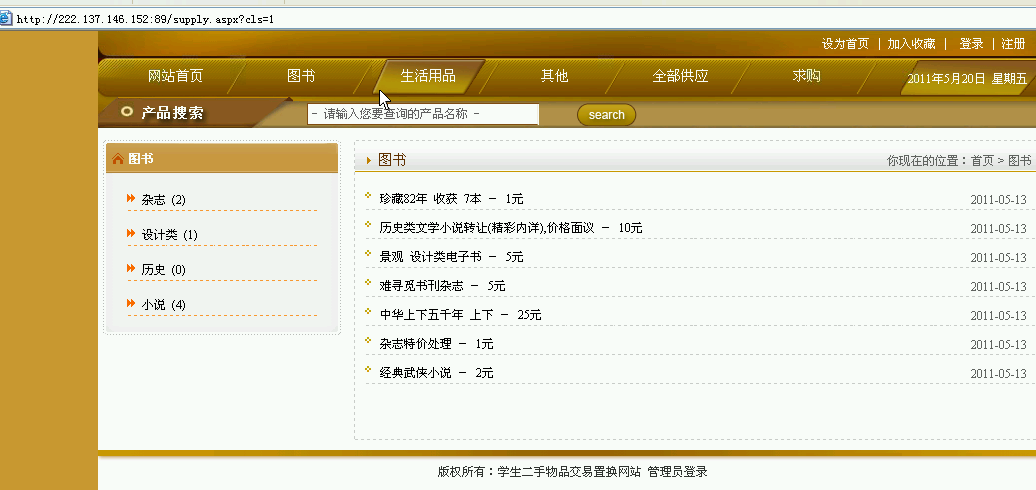Click the triangle icon before 图书 content heading
1036x490 pixels.
tap(369, 160)
